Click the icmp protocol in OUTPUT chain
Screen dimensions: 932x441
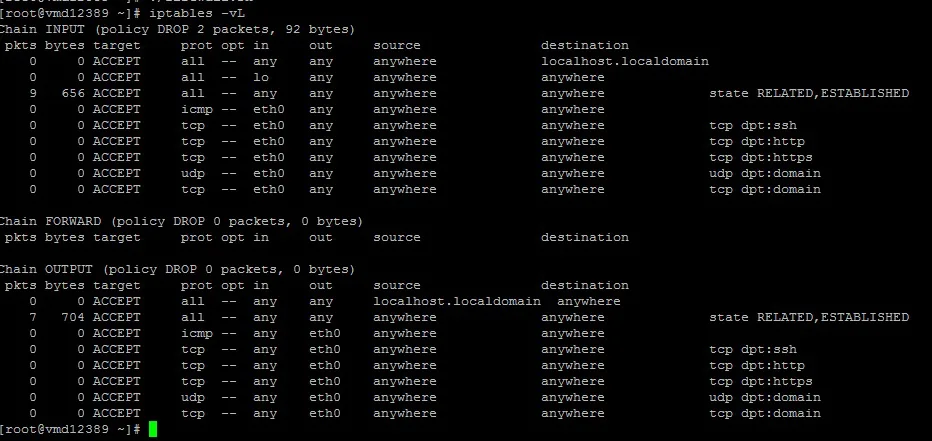(x=196, y=333)
